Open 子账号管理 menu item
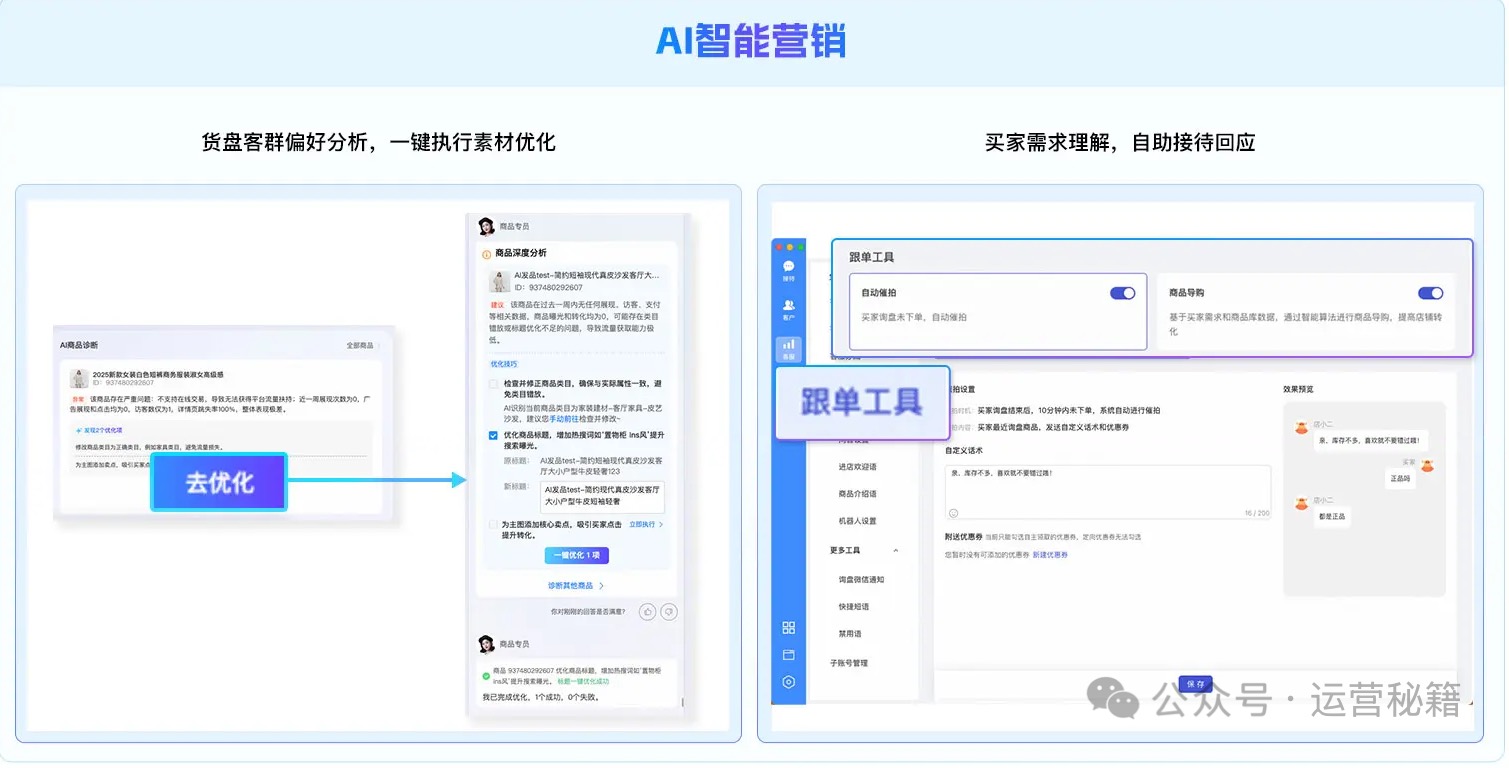 (x=849, y=663)
